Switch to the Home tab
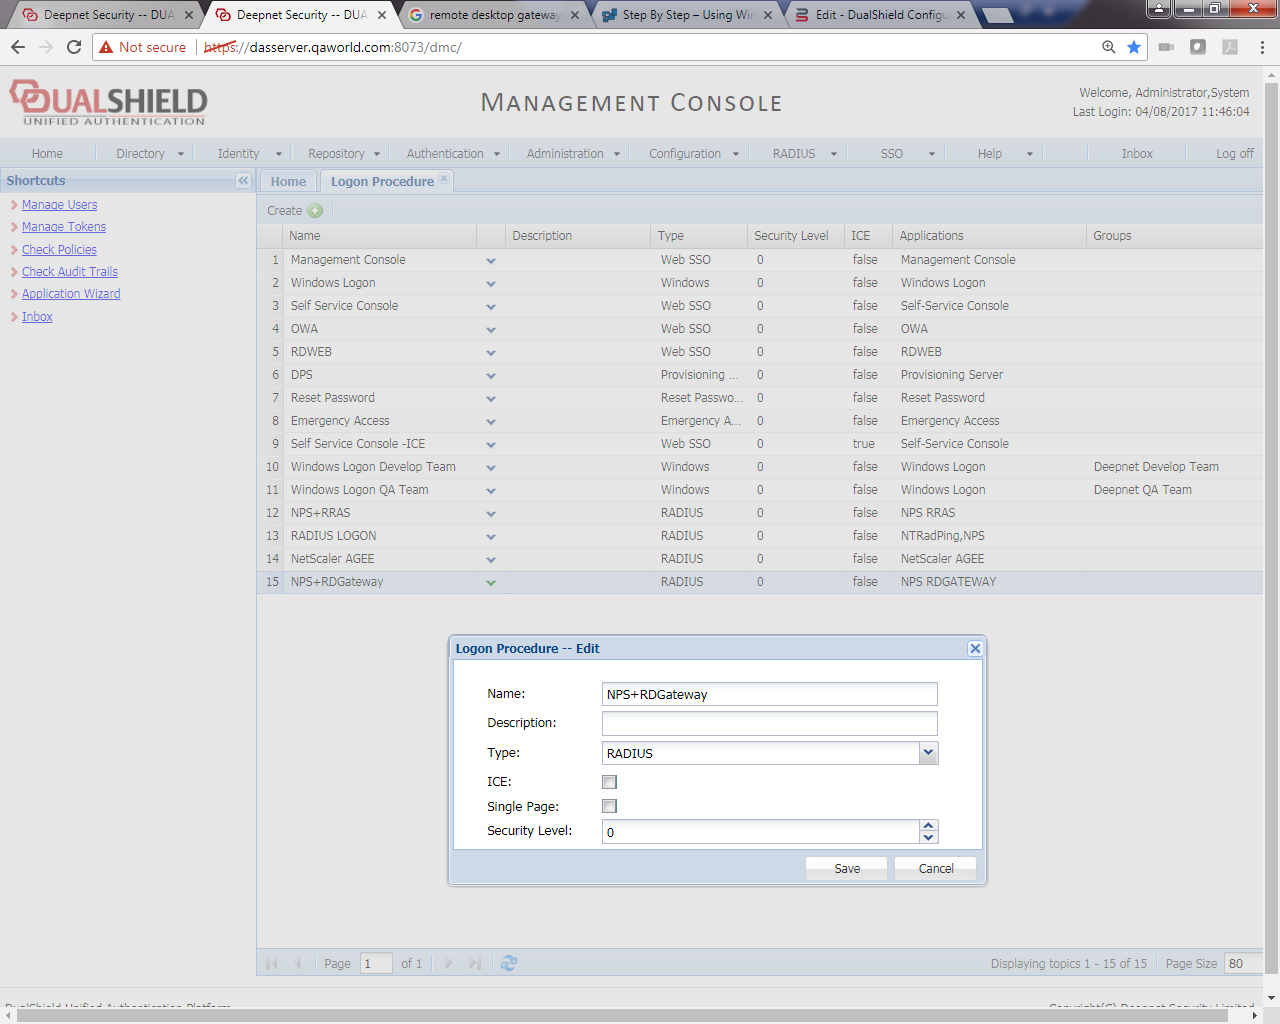 coord(288,181)
